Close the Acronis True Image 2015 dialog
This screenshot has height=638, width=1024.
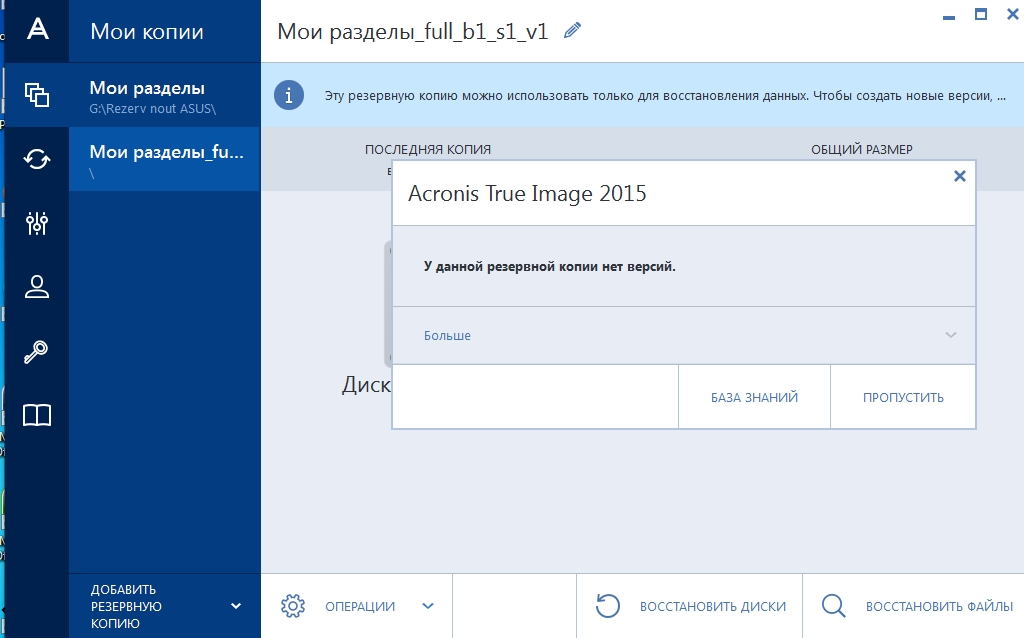[x=959, y=176]
